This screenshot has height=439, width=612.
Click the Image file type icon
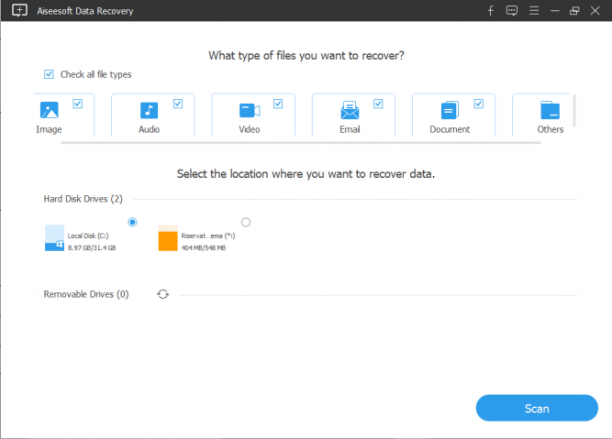(x=49, y=110)
